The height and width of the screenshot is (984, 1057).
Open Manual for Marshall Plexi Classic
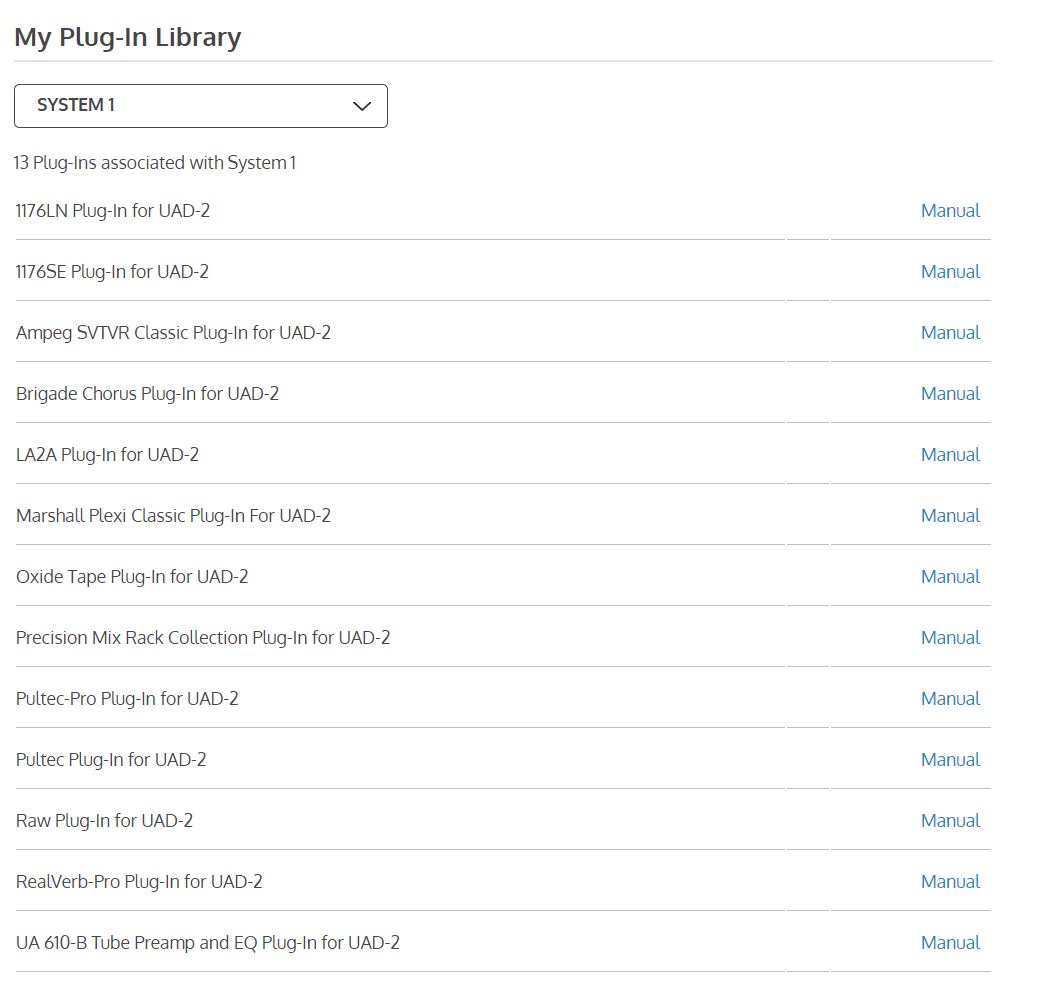pos(949,516)
